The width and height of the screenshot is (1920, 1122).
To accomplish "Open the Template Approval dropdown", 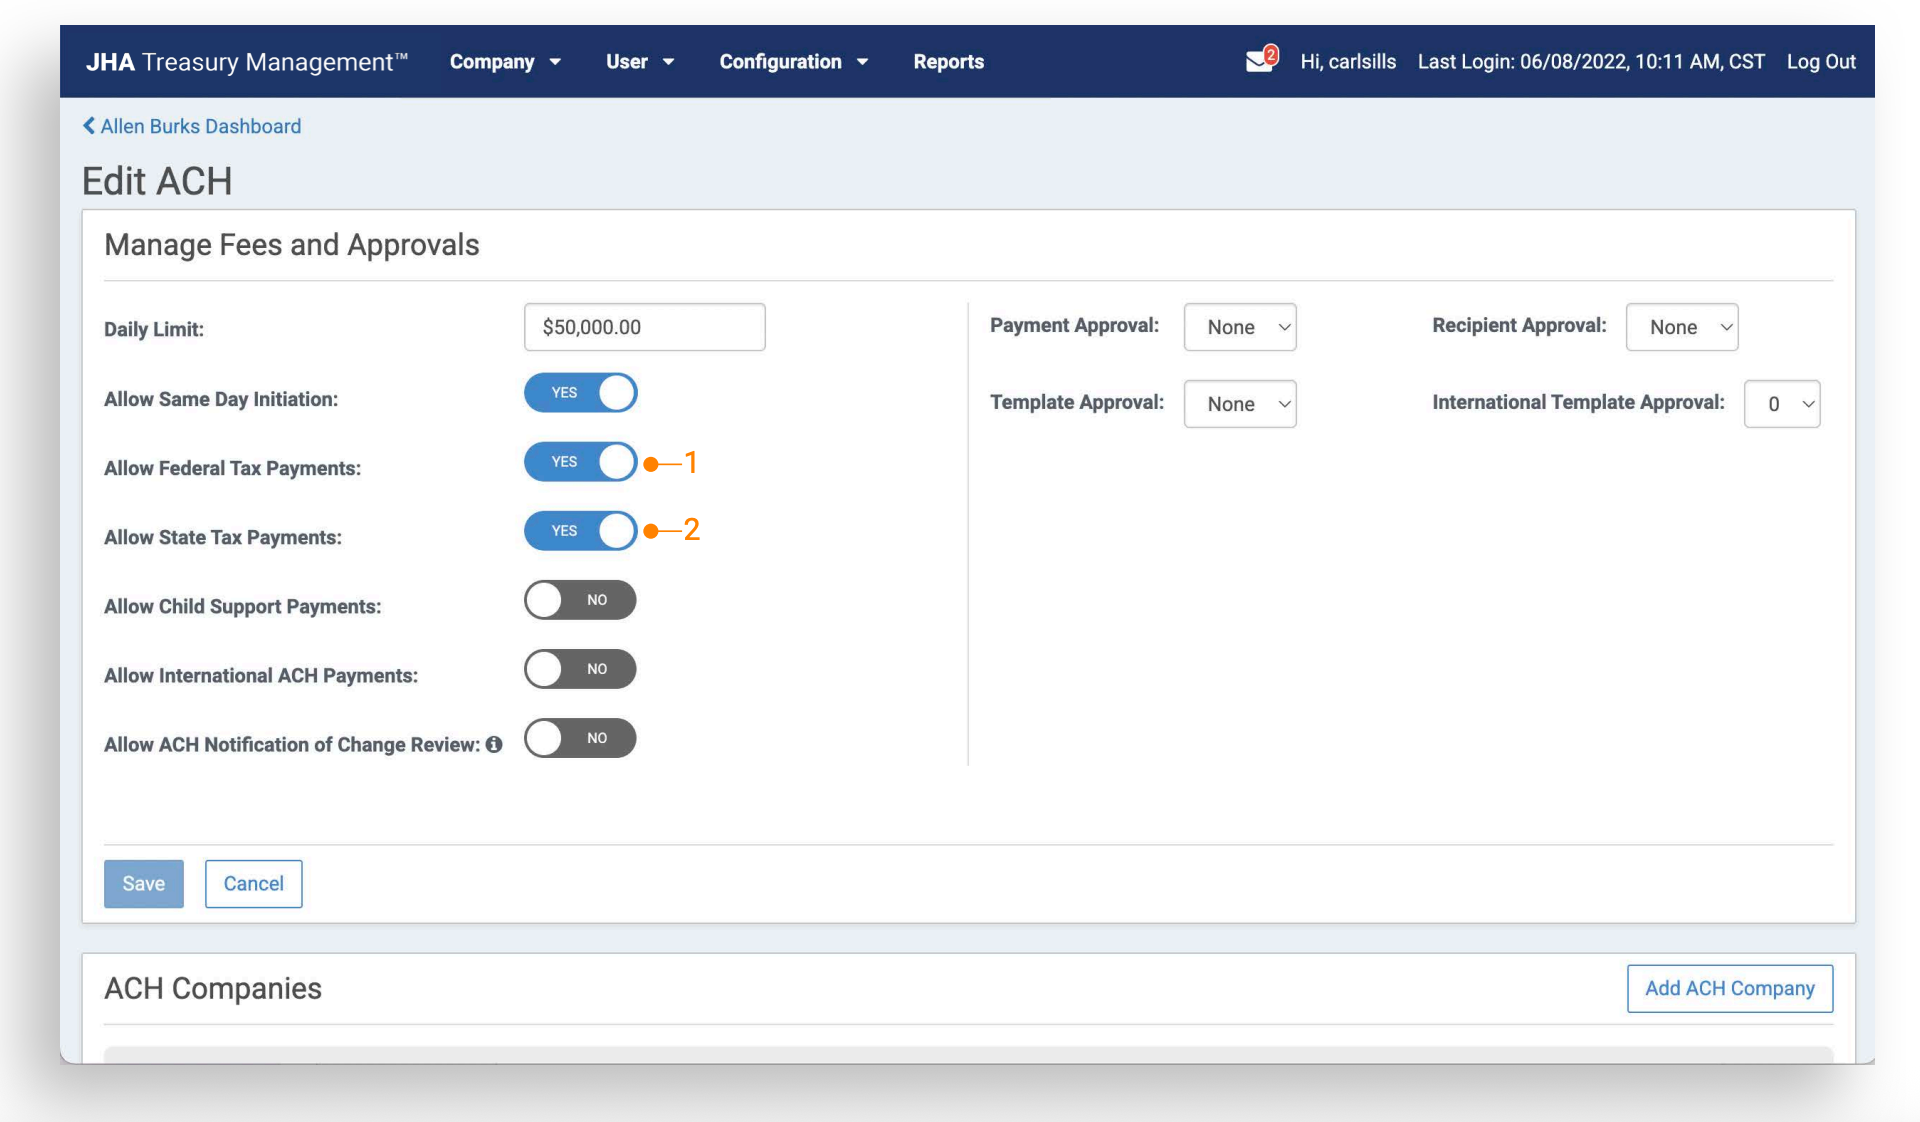I will pos(1240,404).
